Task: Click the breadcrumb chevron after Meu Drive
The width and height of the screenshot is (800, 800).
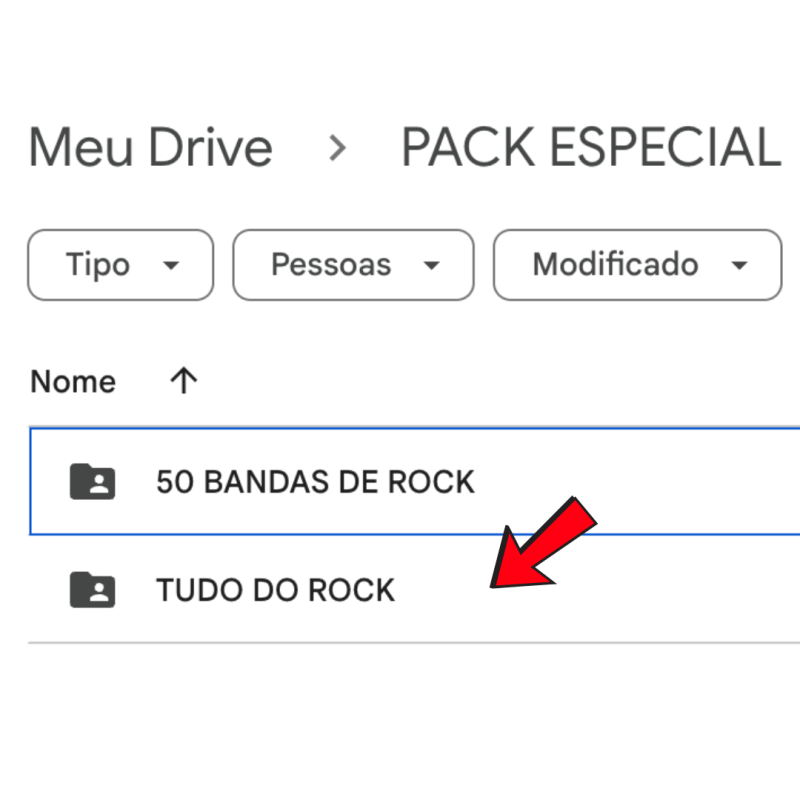Action: [x=337, y=148]
